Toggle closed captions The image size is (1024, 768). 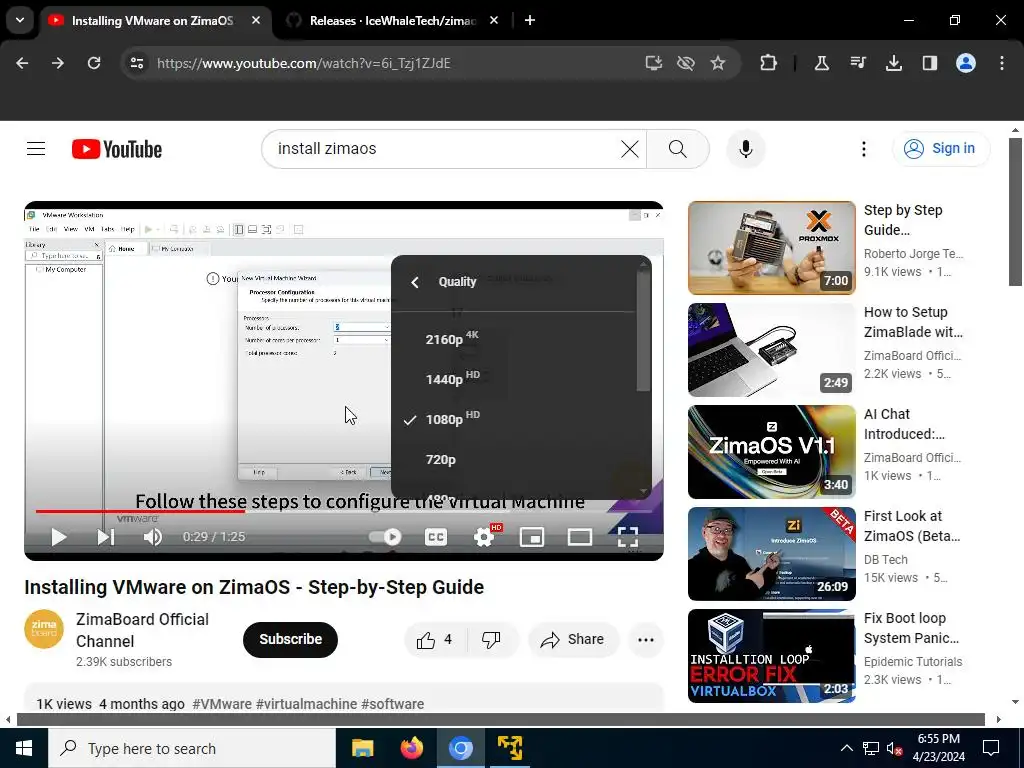pos(436,537)
